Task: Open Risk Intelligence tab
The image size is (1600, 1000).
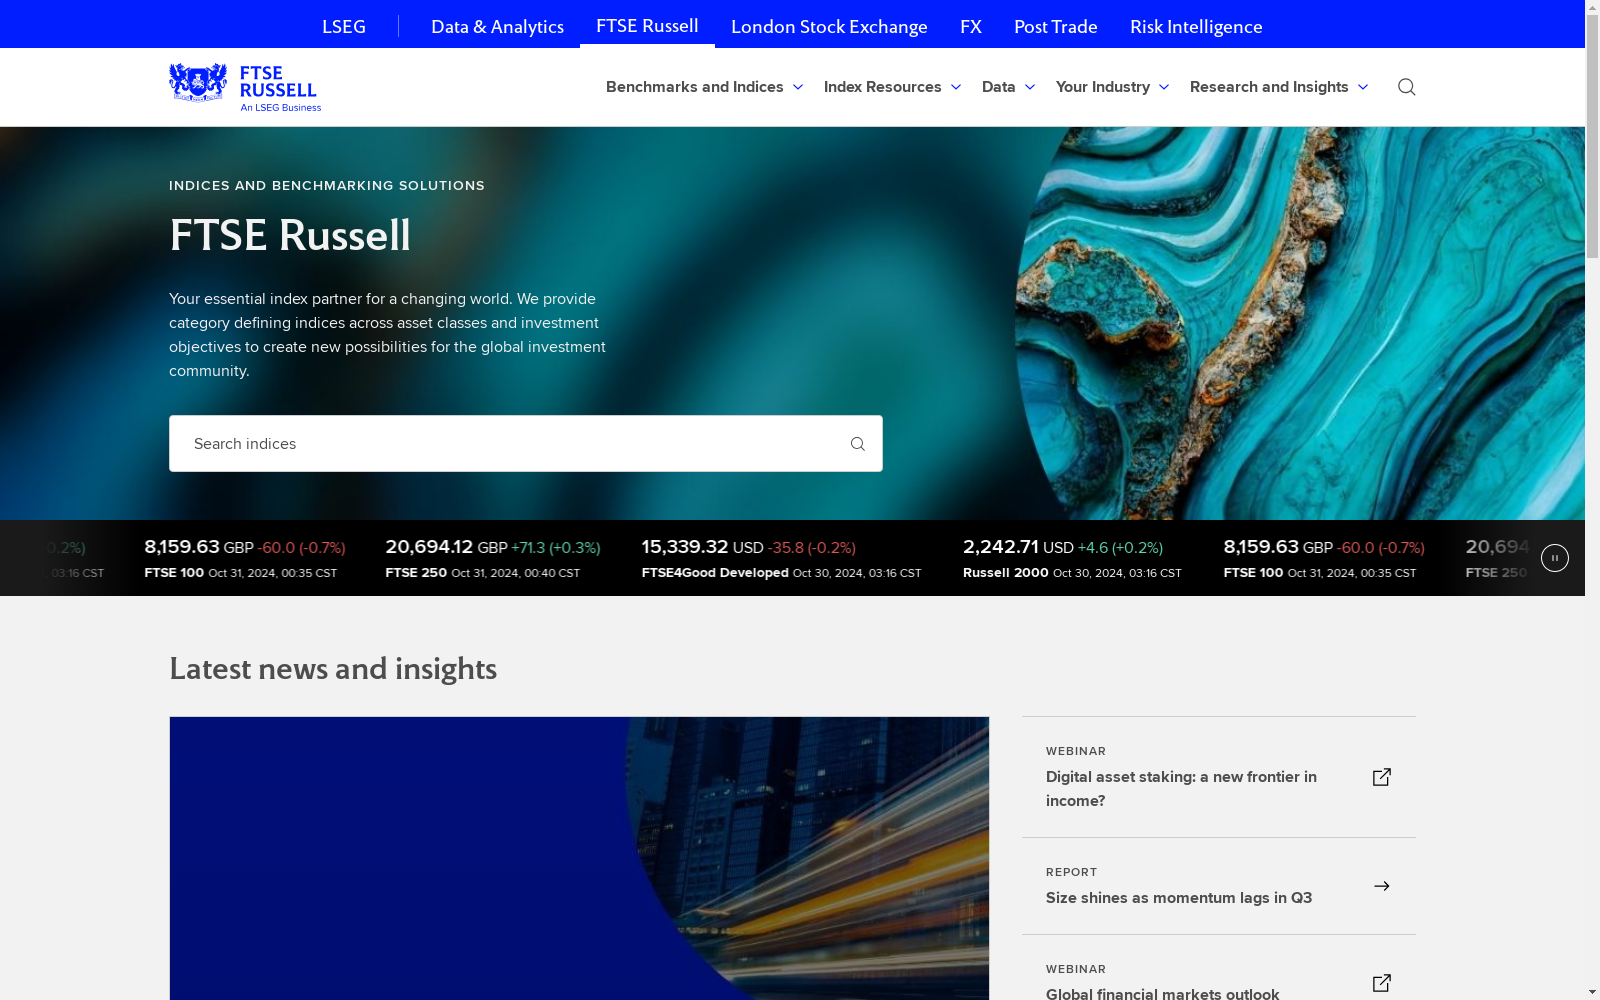Action: click(x=1196, y=26)
